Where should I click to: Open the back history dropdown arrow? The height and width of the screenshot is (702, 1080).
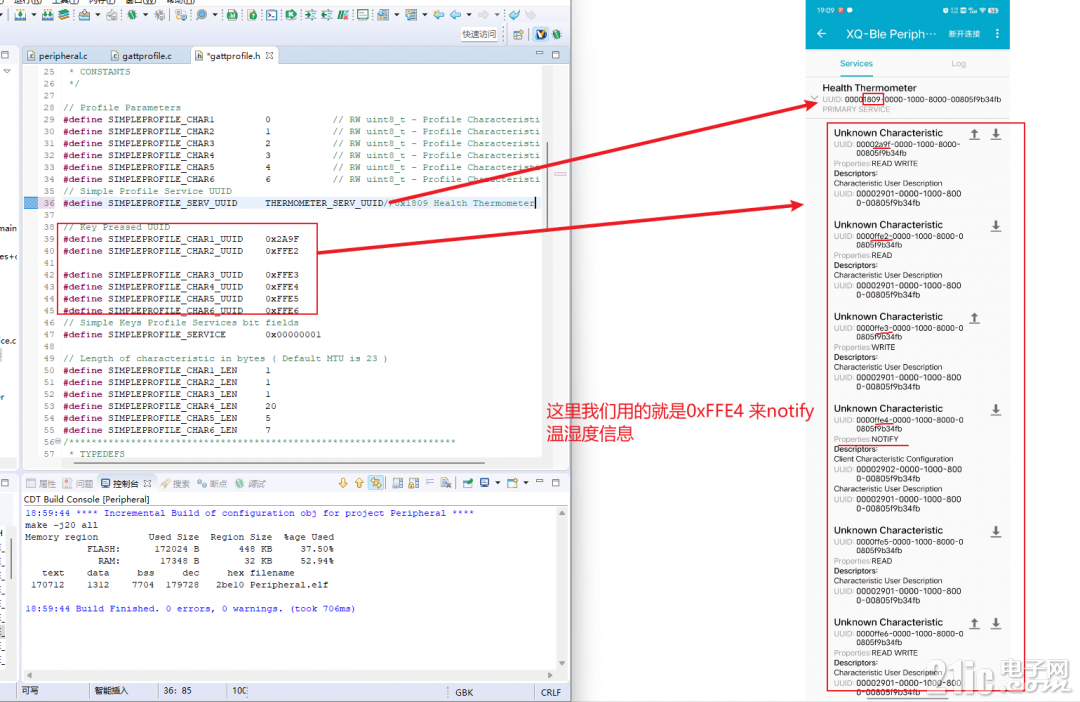pyautogui.click(x=469, y=14)
